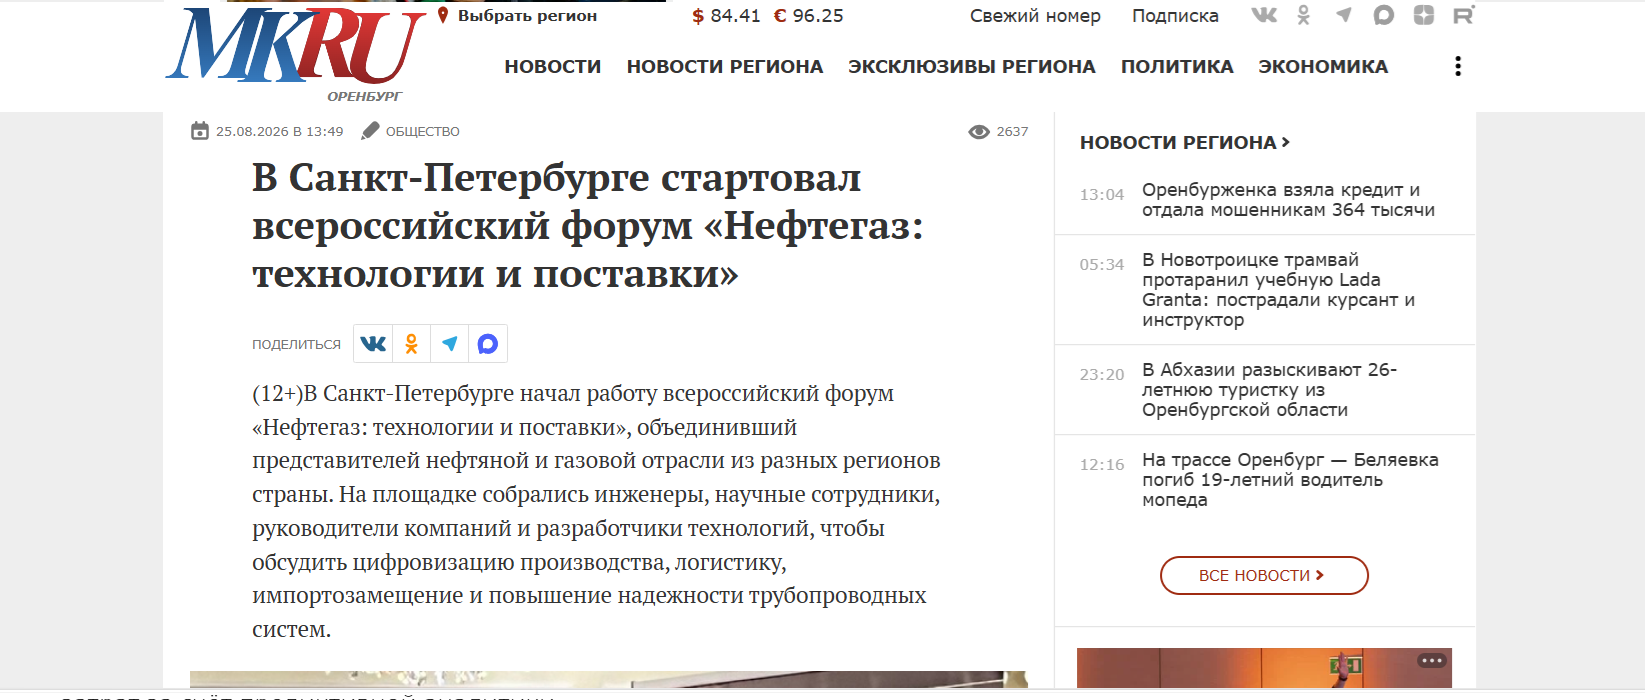
Task: Open Telegram link in header
Action: click(1344, 15)
